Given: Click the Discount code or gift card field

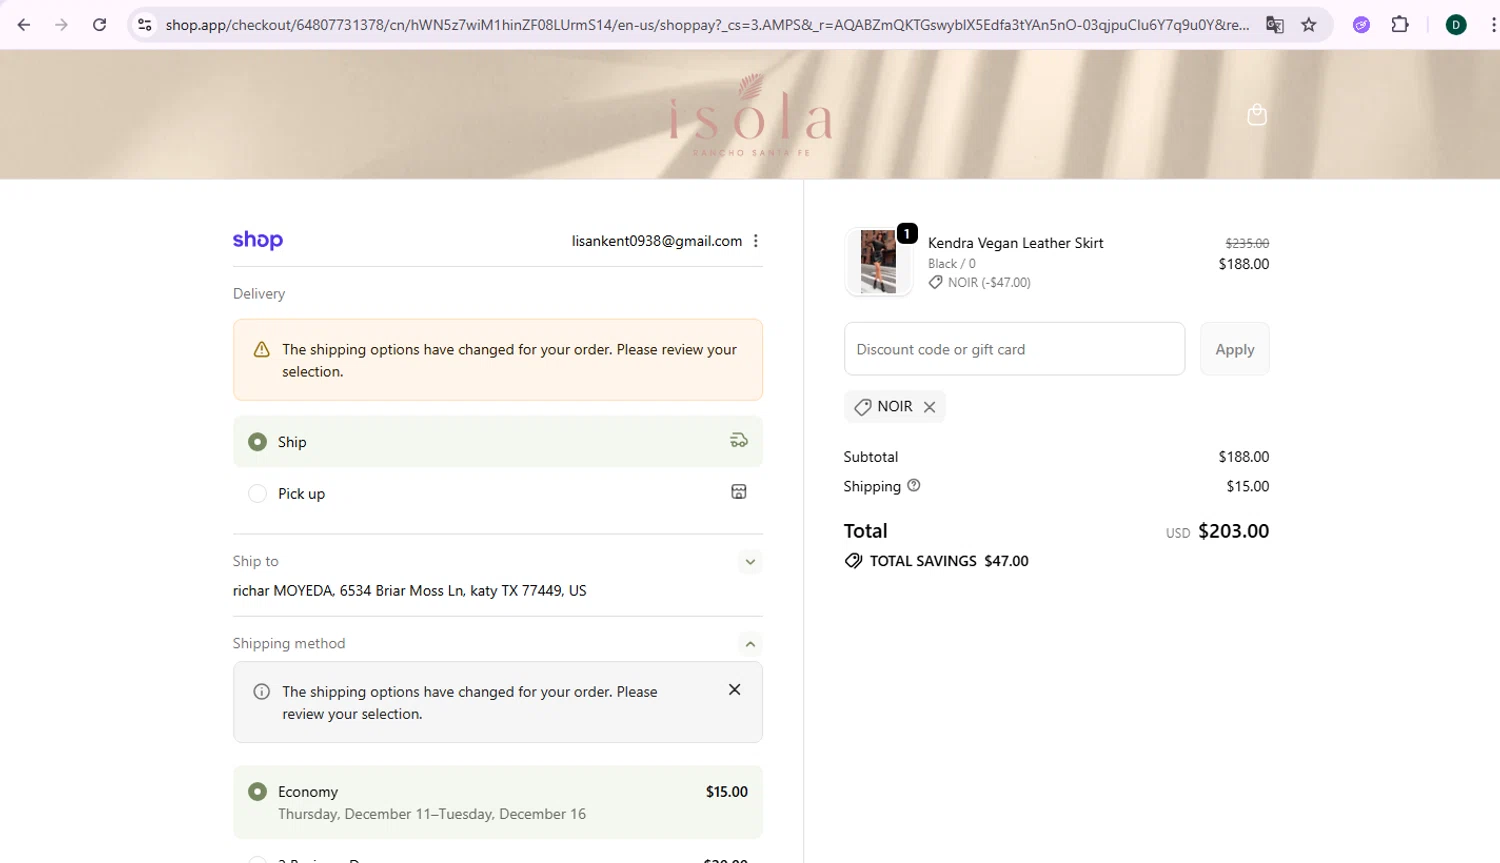Looking at the screenshot, I should [1014, 349].
